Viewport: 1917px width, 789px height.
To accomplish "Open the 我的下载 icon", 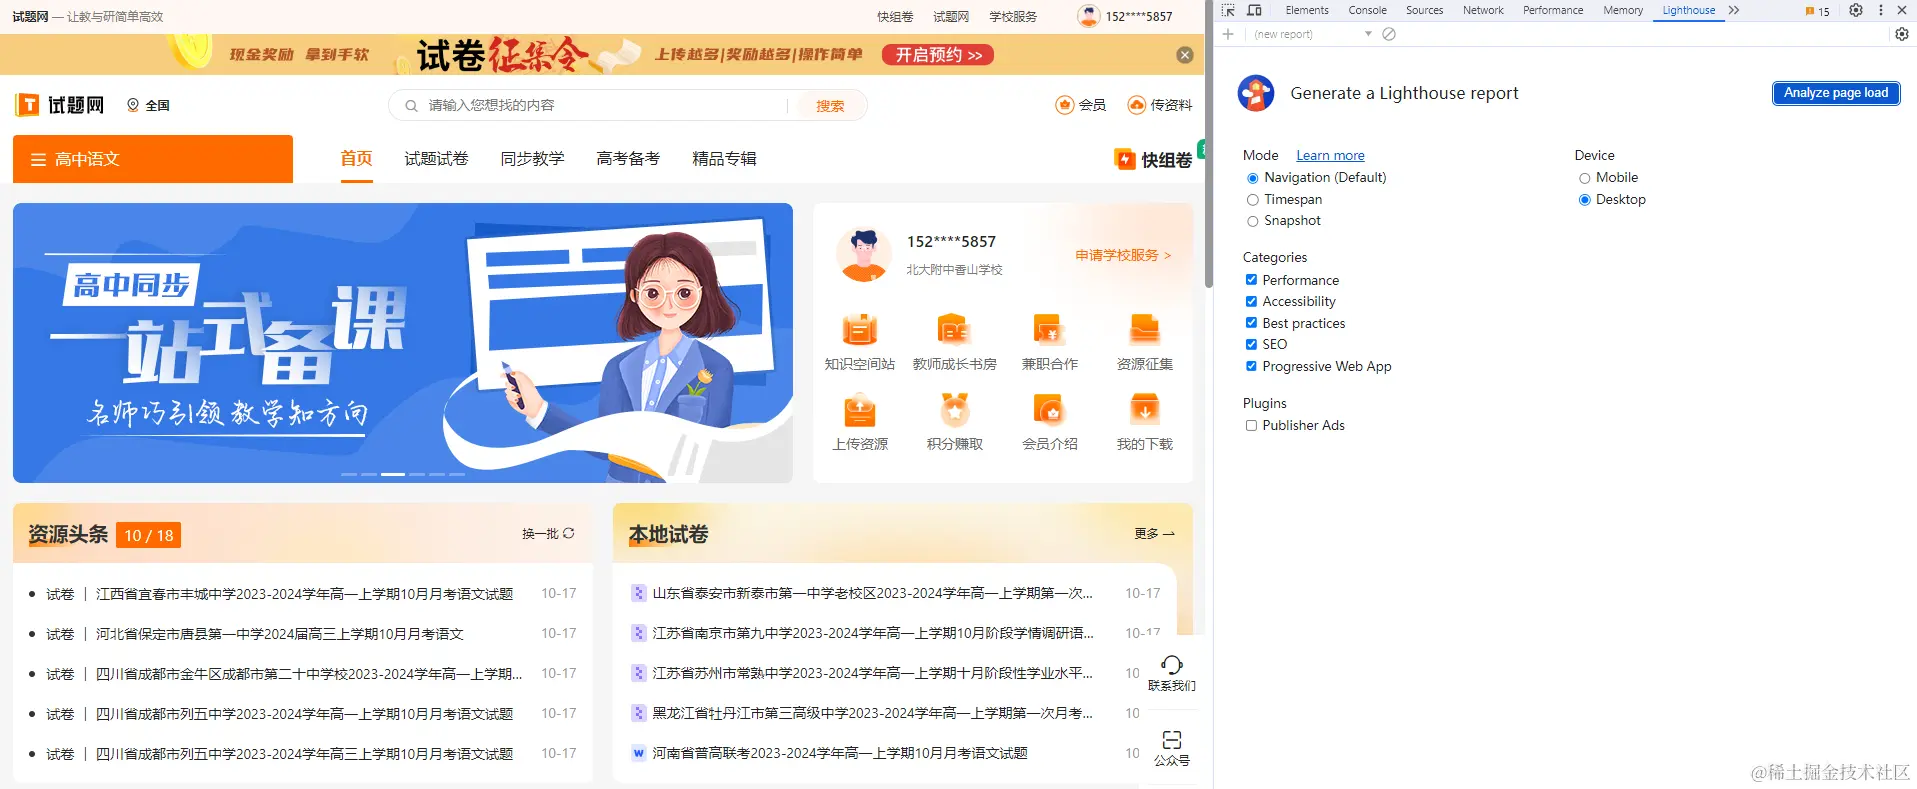I will [x=1144, y=410].
